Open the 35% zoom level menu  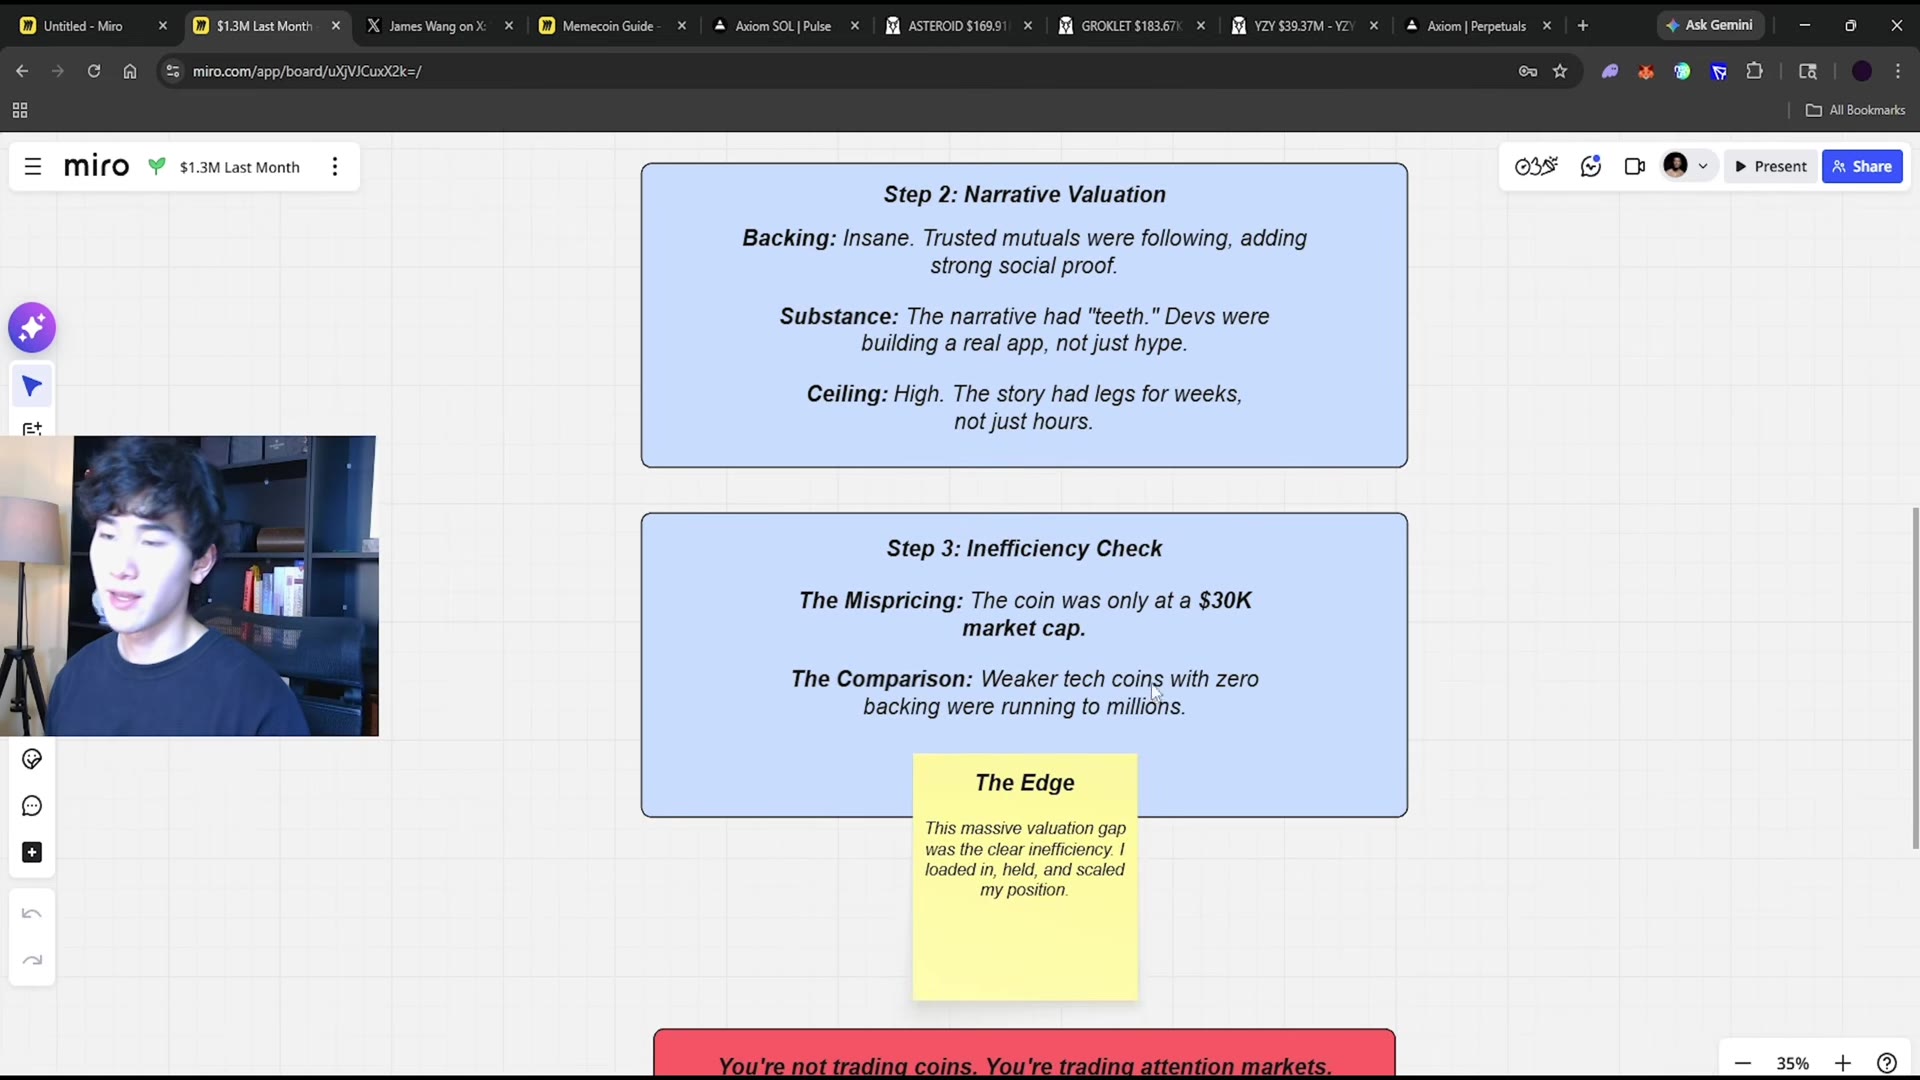[x=1792, y=1063]
